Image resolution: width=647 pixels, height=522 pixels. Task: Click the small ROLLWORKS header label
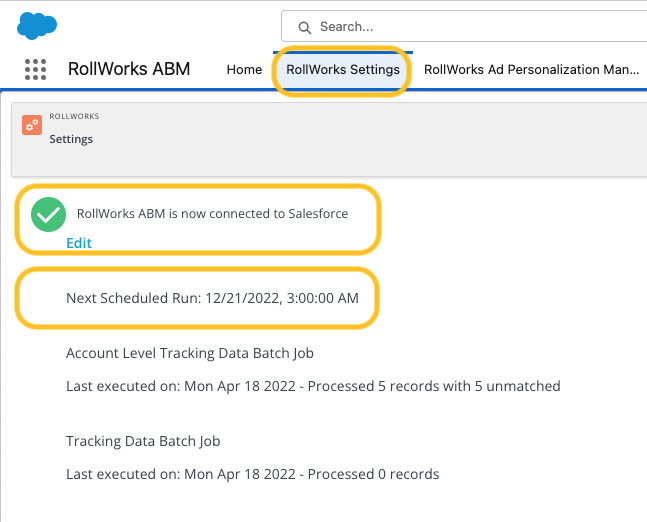click(x=74, y=117)
